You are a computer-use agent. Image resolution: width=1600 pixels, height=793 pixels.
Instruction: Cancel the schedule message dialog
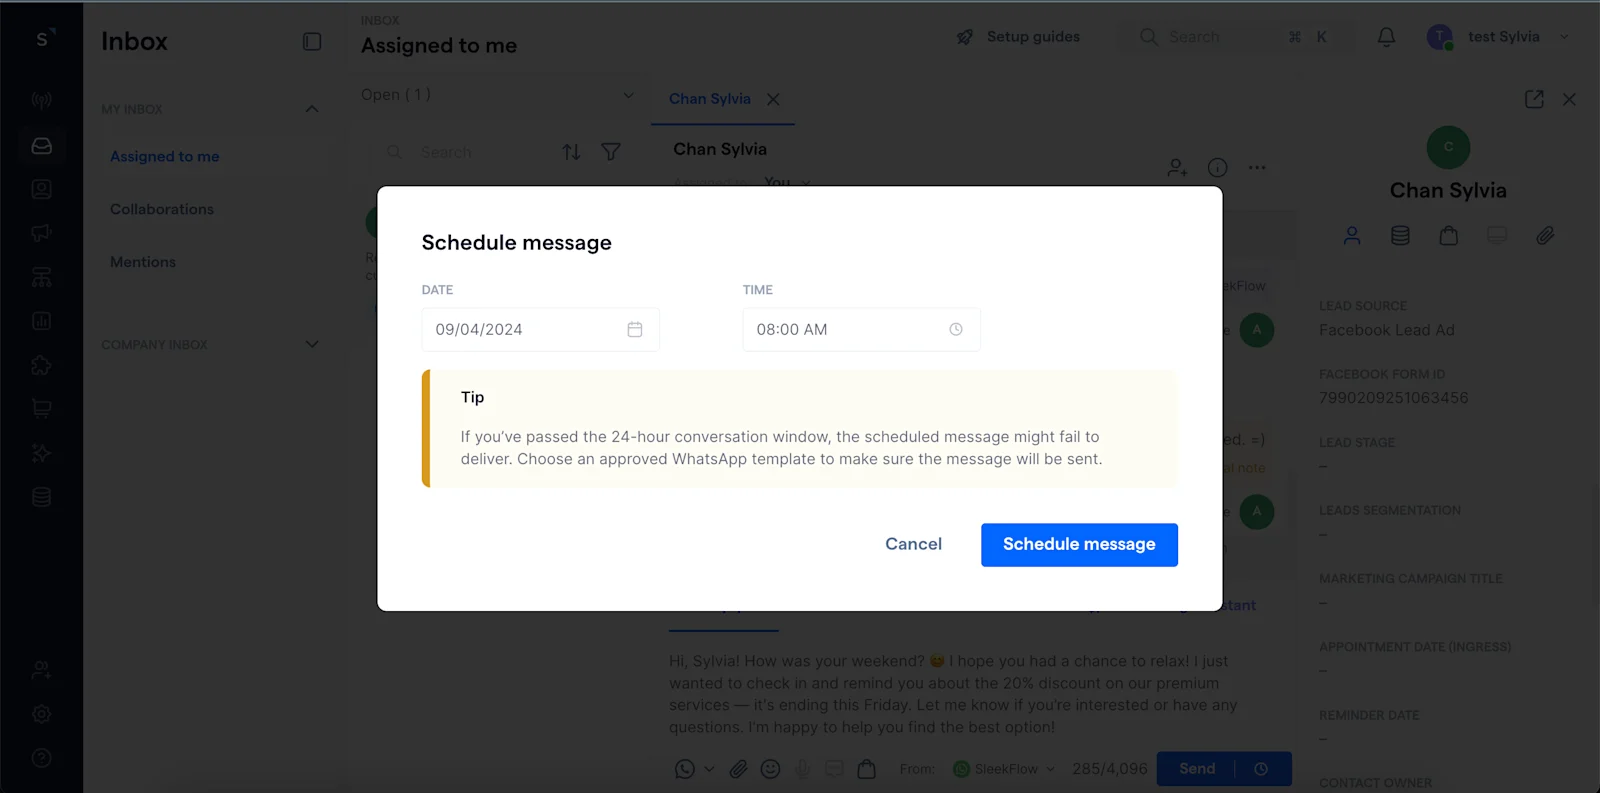tap(912, 544)
